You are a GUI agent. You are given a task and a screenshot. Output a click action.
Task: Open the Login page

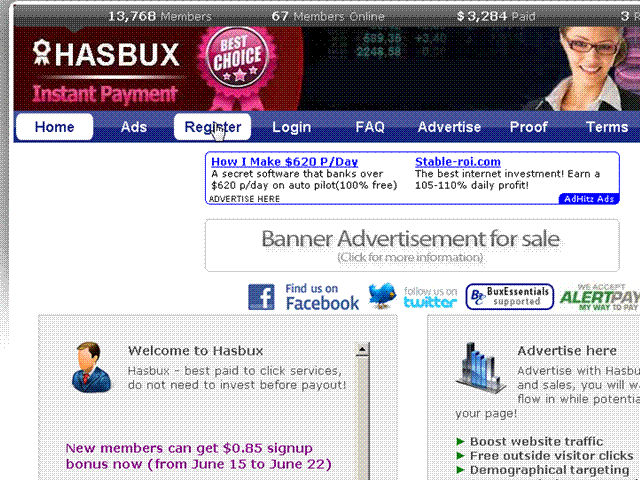click(291, 127)
